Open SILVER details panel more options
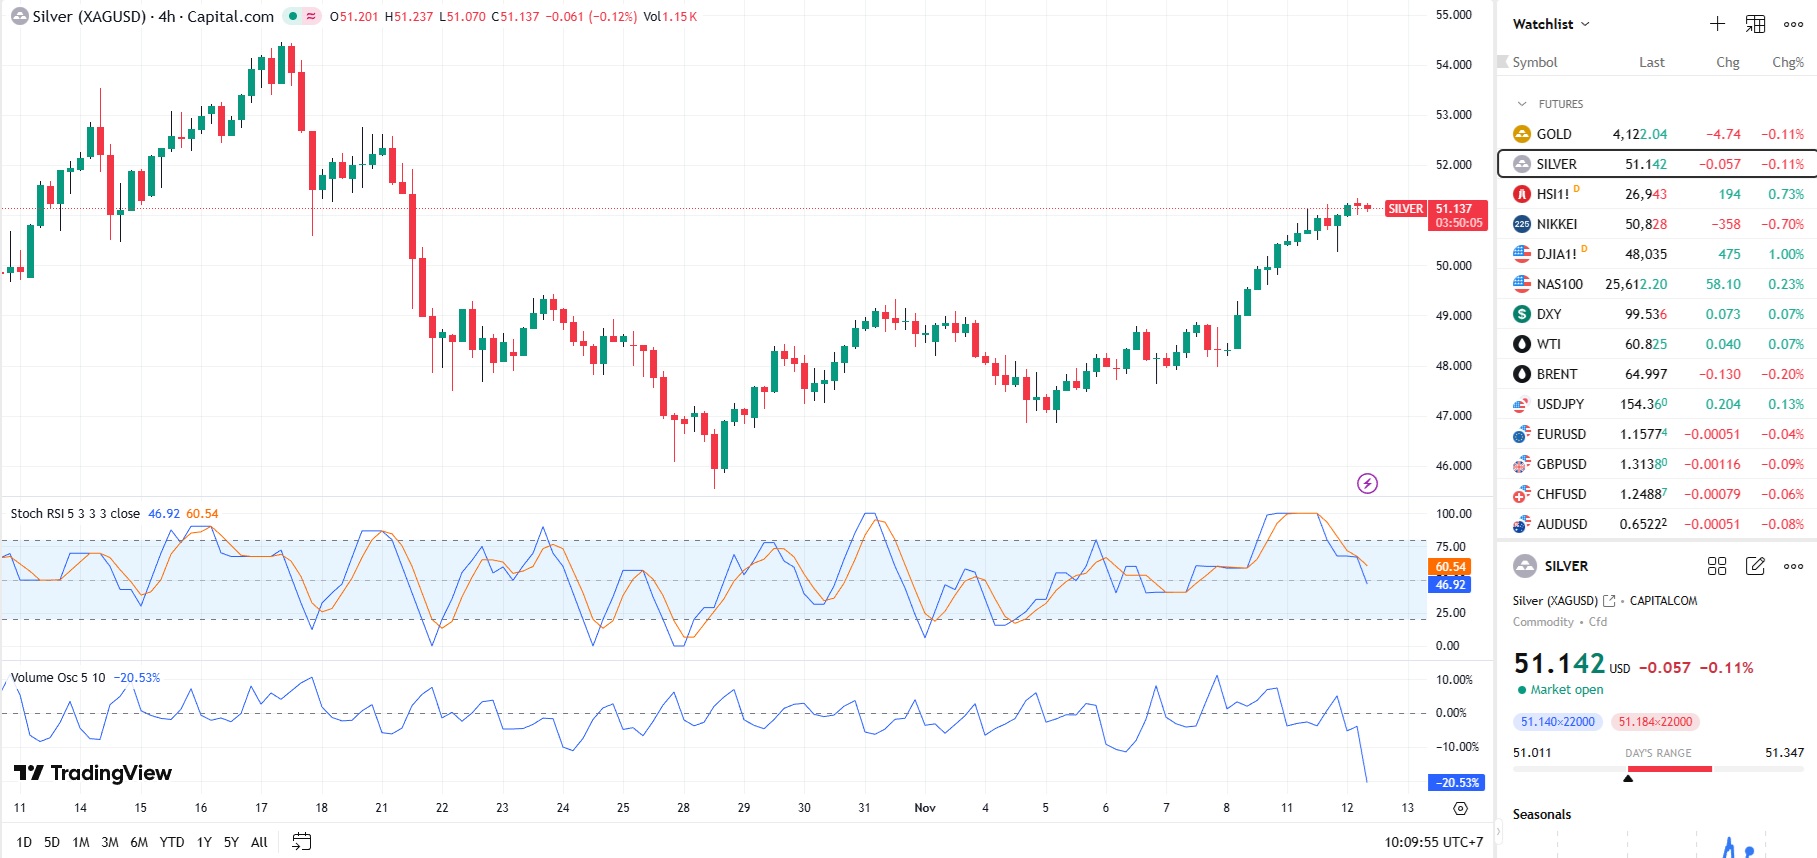 point(1793,566)
